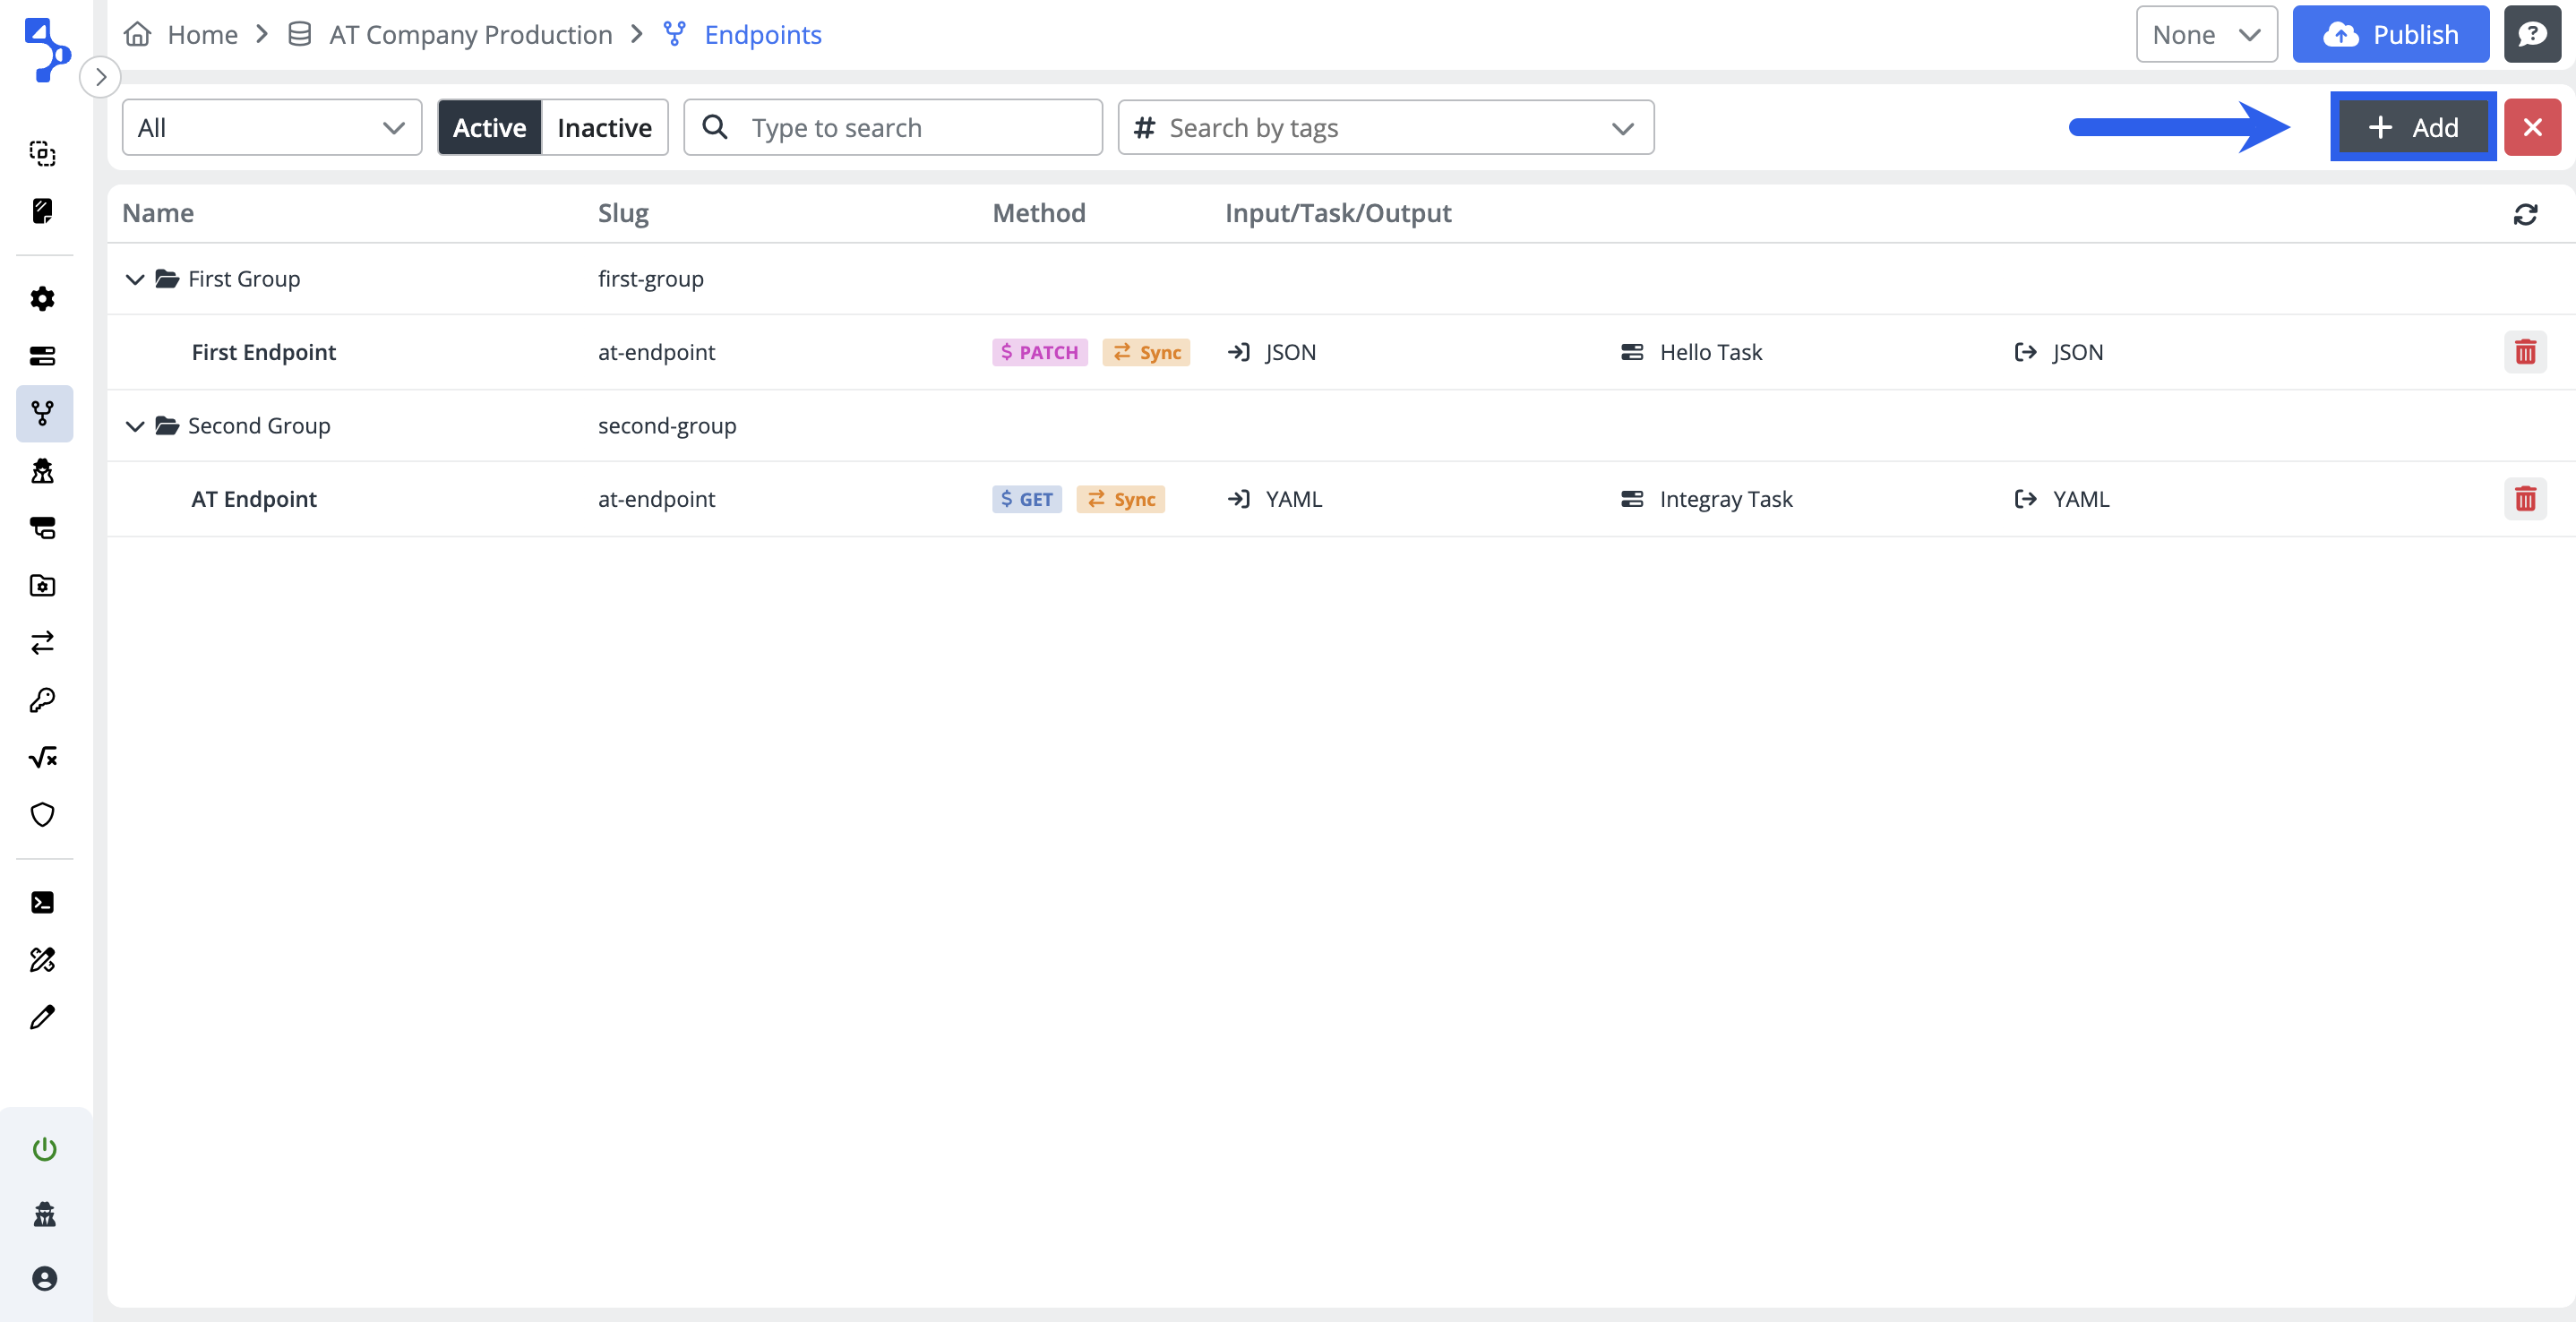Open the shield icon in sidebar
This screenshot has width=2576, height=1322.
(42, 815)
